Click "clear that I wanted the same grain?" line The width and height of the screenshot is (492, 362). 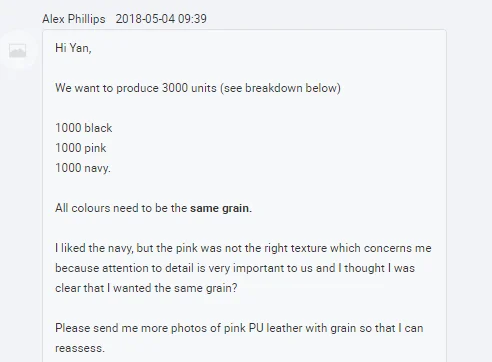click(x=146, y=288)
